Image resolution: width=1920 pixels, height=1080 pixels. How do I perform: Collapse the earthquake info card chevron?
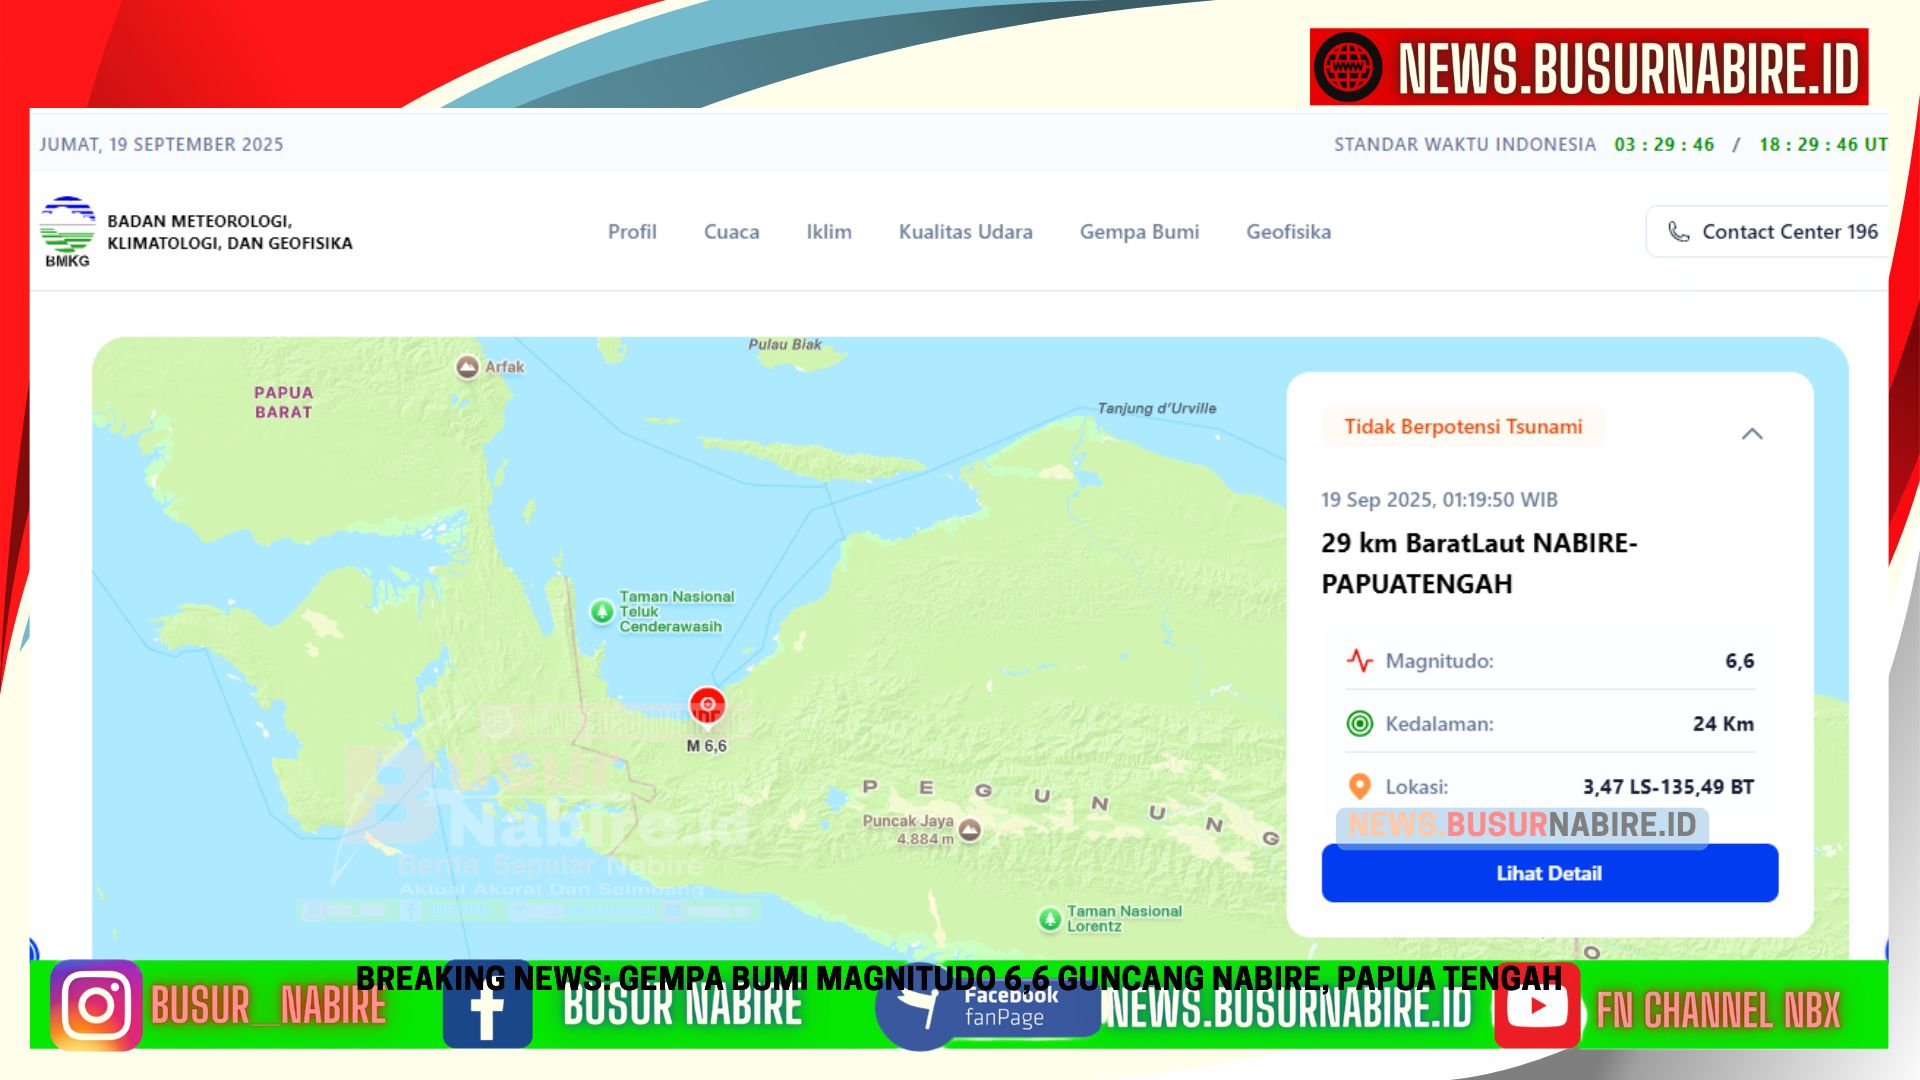pos(1752,434)
